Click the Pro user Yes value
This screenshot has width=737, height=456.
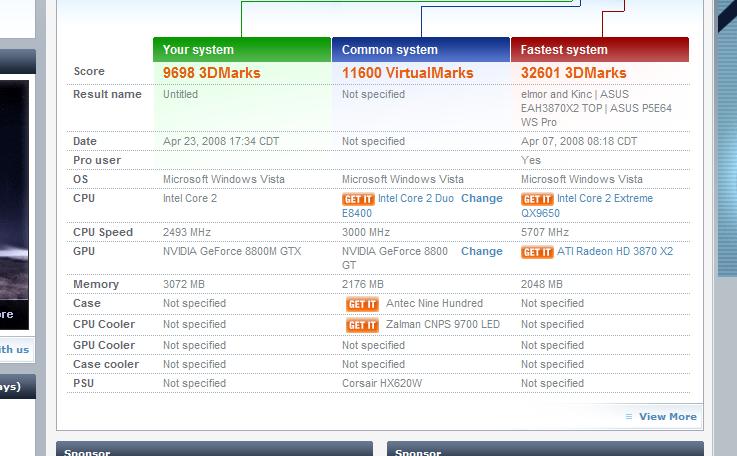tap(531, 160)
